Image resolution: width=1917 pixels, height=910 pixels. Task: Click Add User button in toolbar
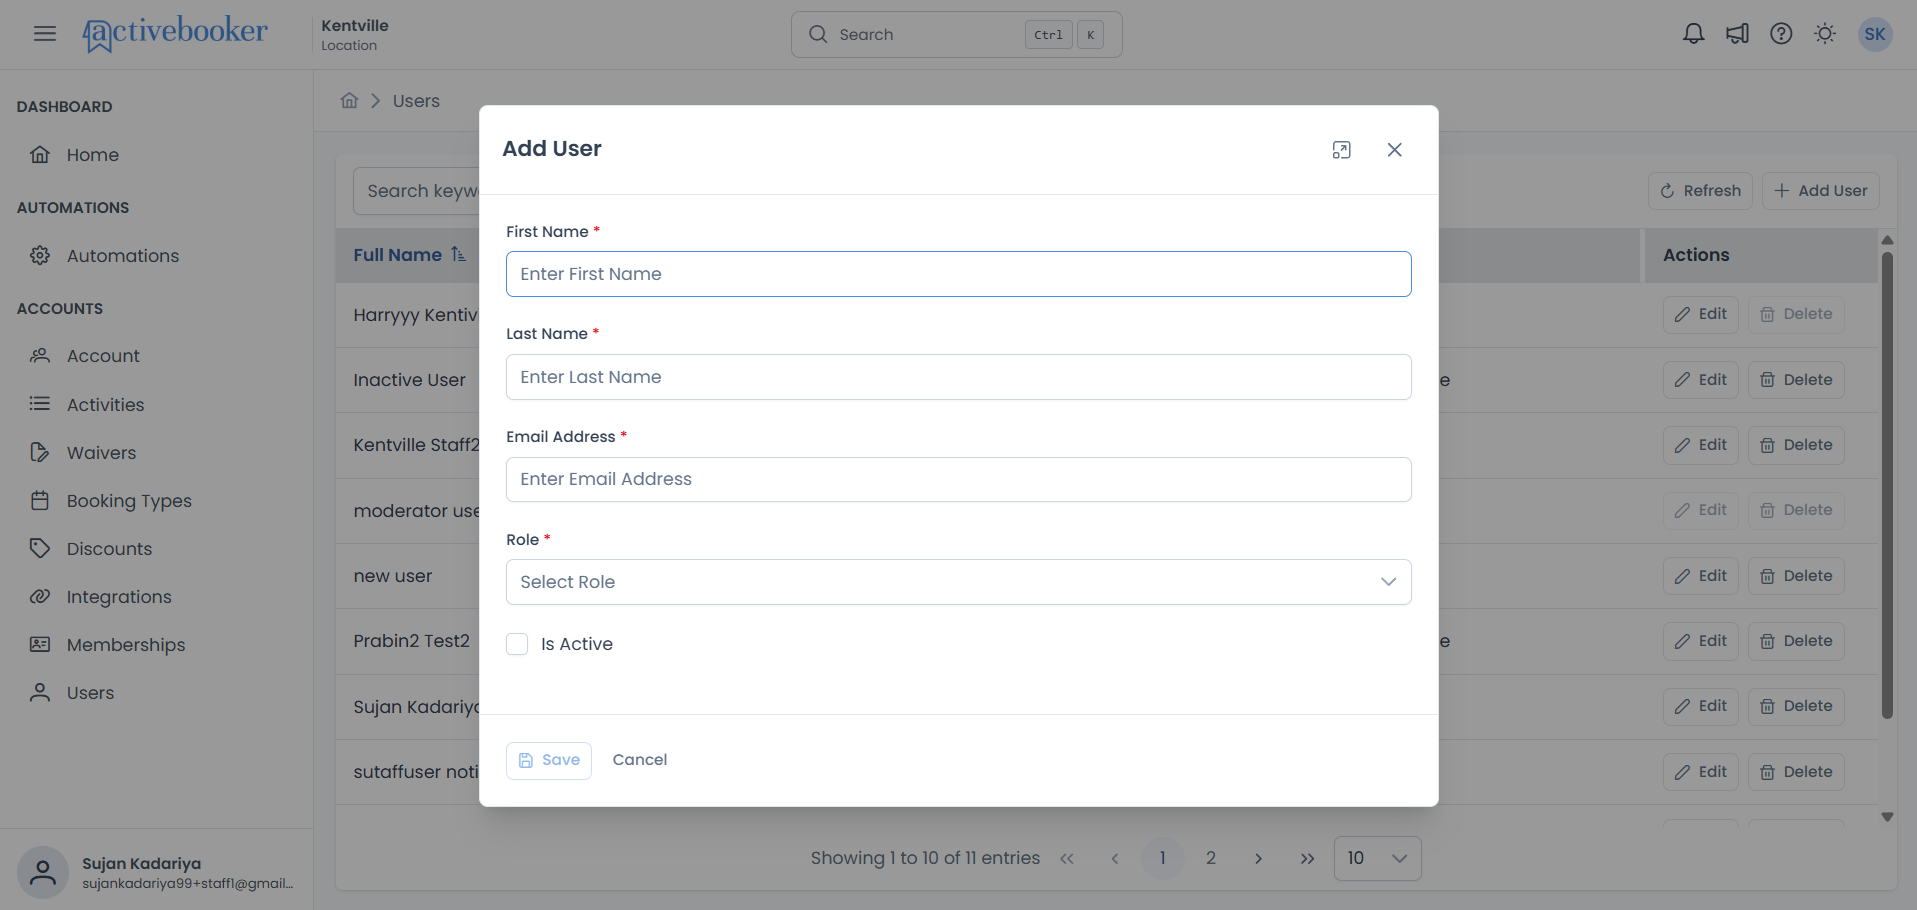1820,191
